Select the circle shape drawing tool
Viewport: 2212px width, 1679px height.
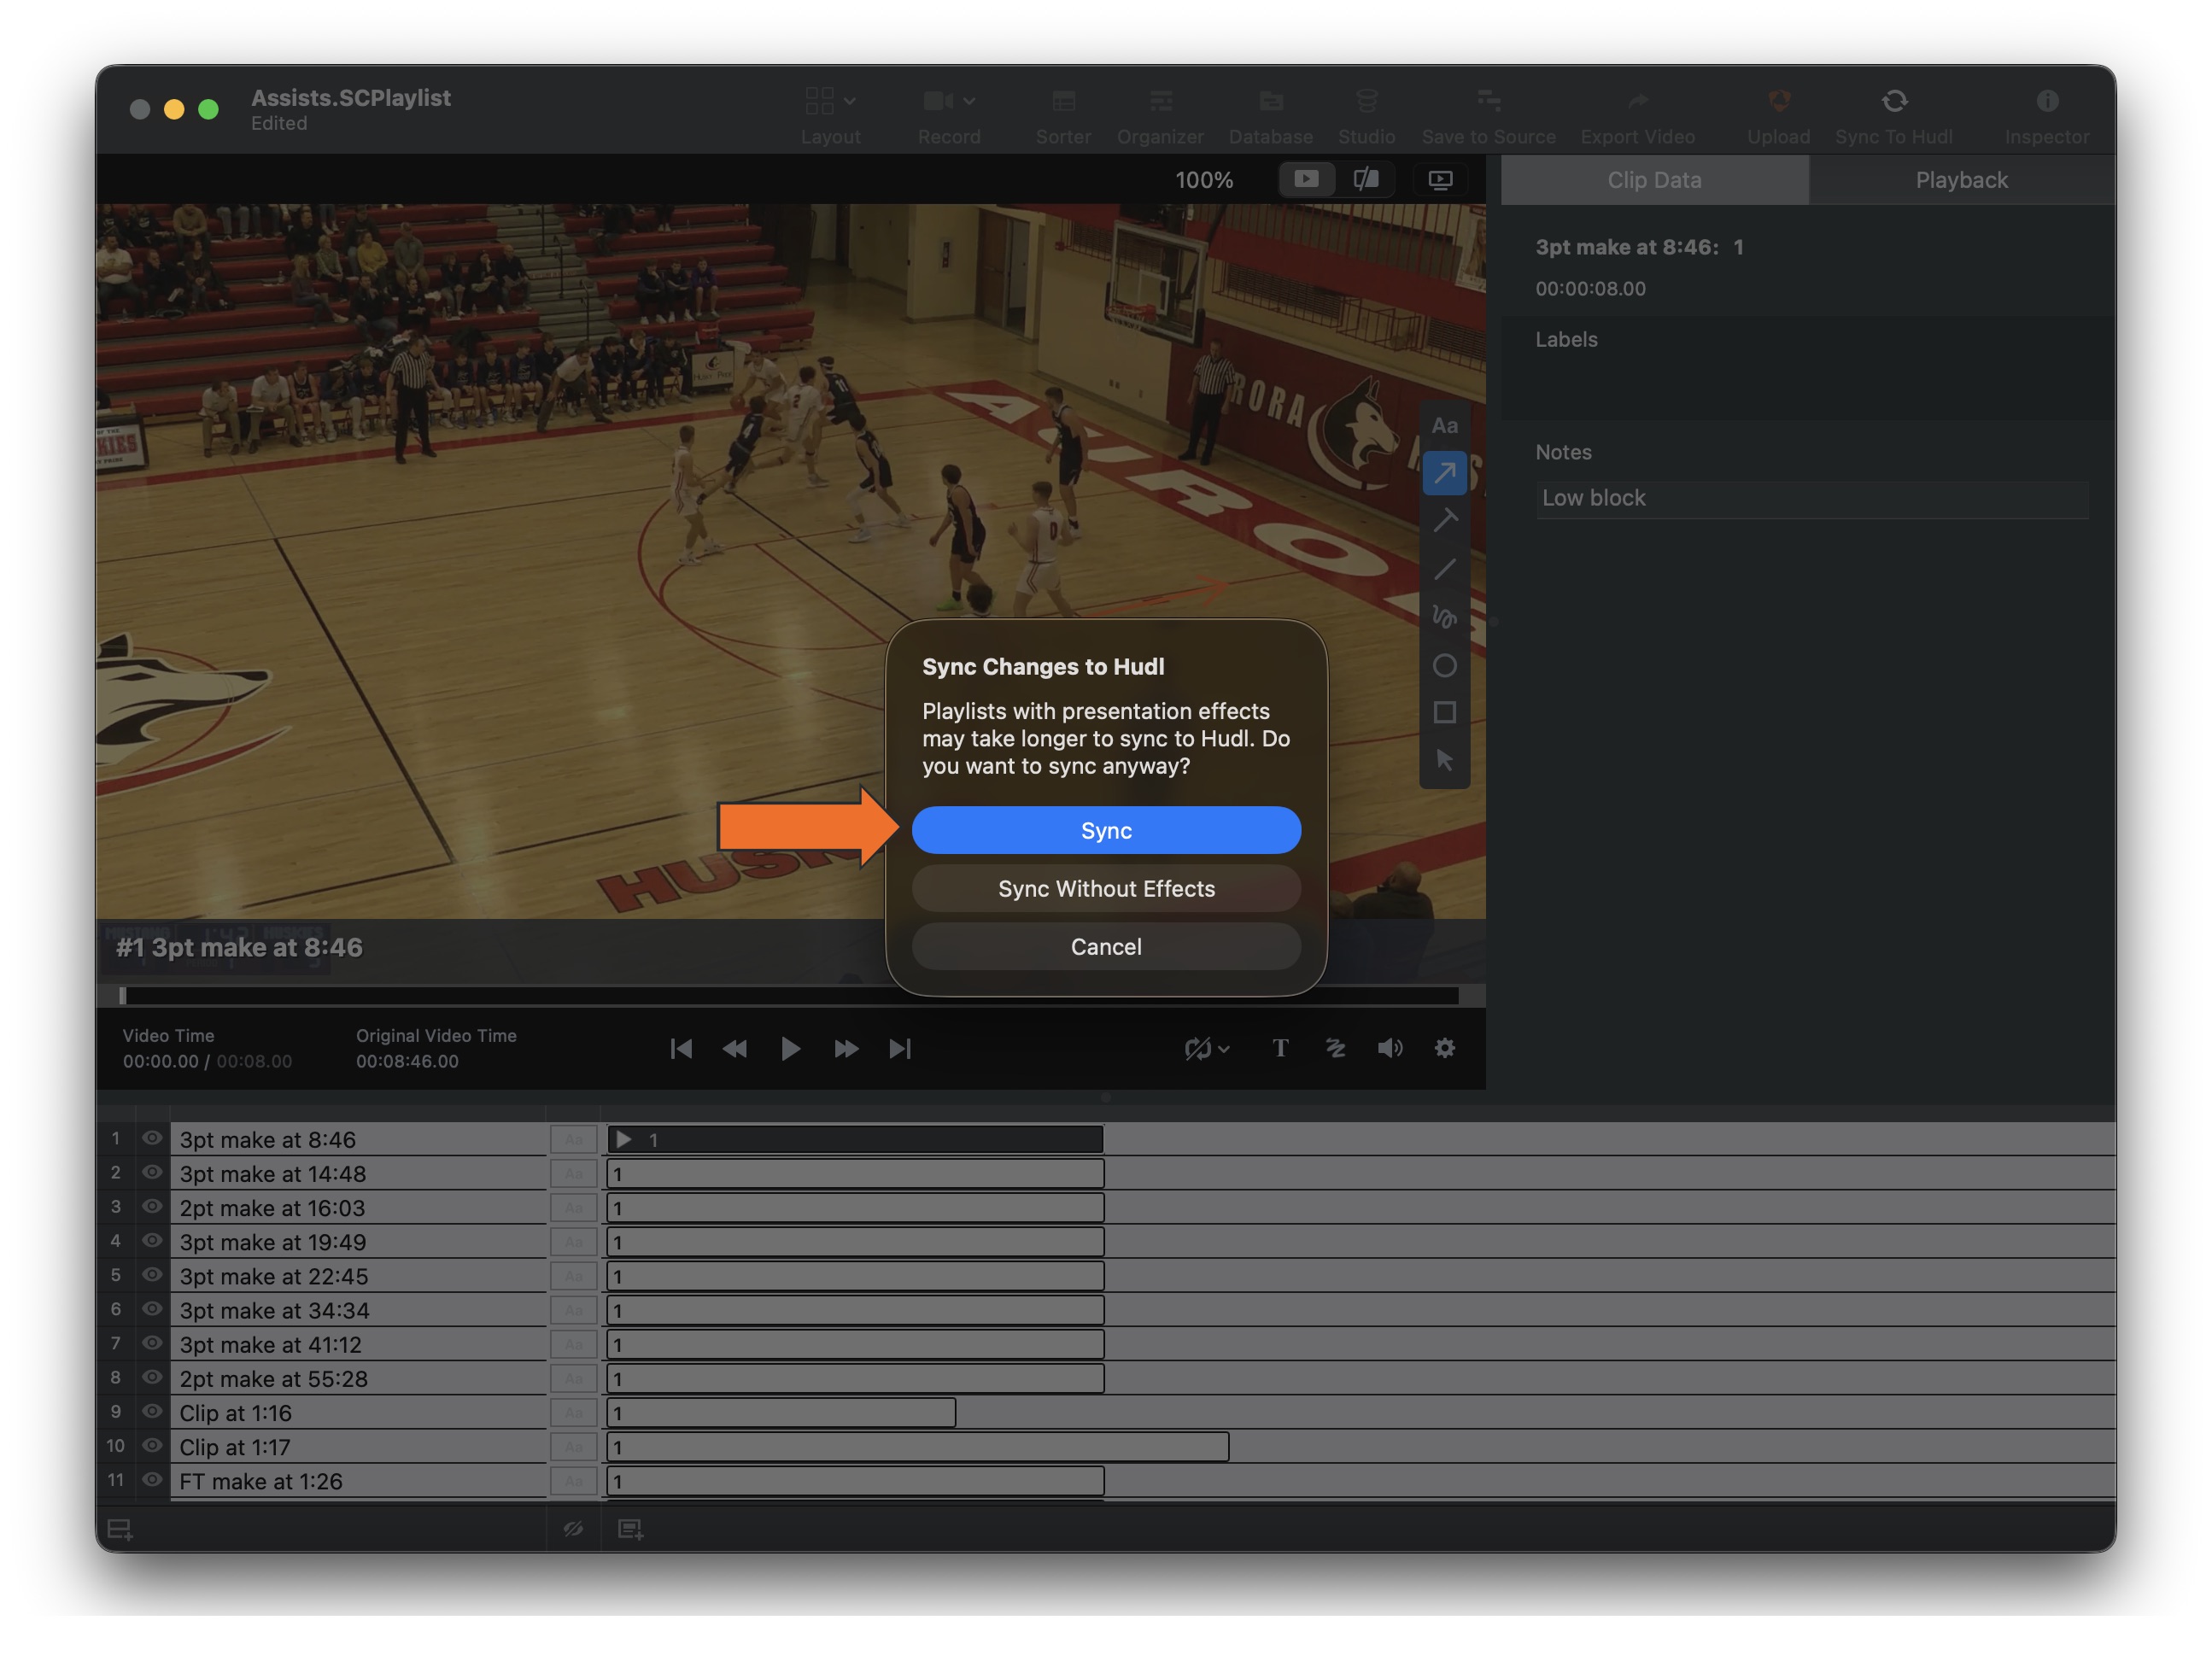[x=1444, y=665]
